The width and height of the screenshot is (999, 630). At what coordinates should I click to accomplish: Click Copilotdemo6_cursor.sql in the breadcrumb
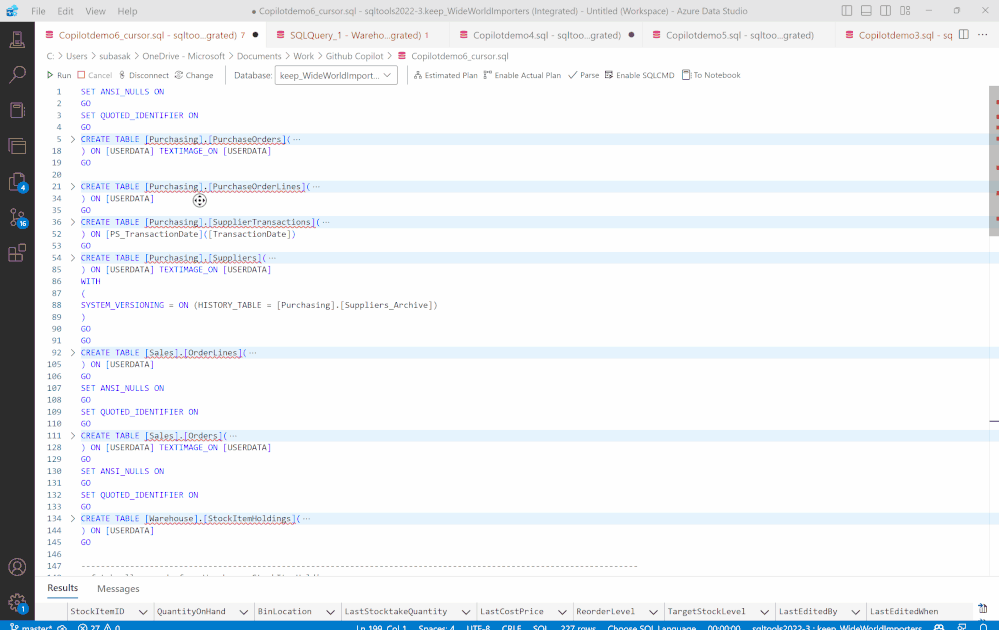click(x=459, y=56)
